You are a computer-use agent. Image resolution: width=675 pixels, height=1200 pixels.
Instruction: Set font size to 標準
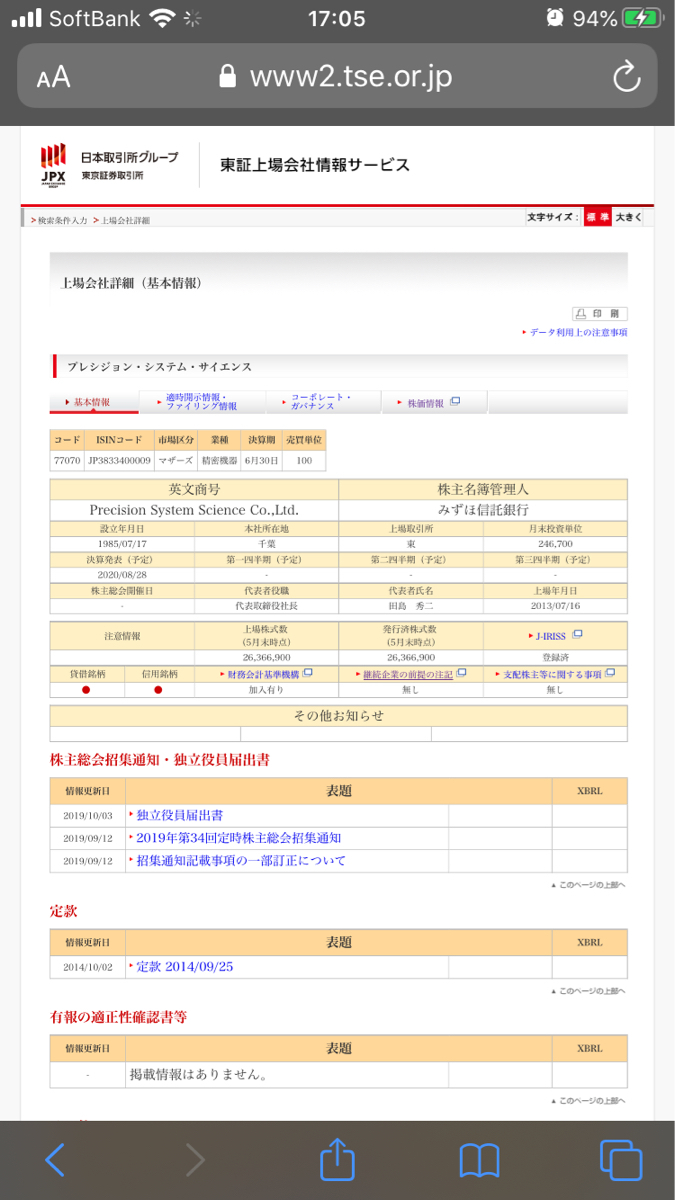pos(597,217)
